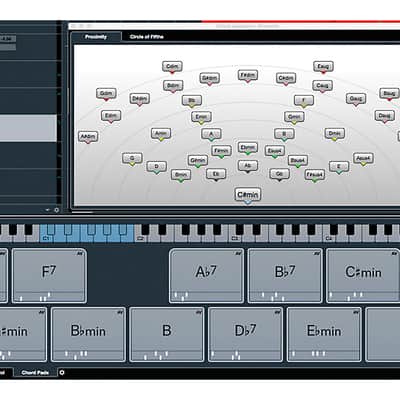Pick the Emin chord suggestion bubble
Screen dimensions: 400x400
(201, 117)
